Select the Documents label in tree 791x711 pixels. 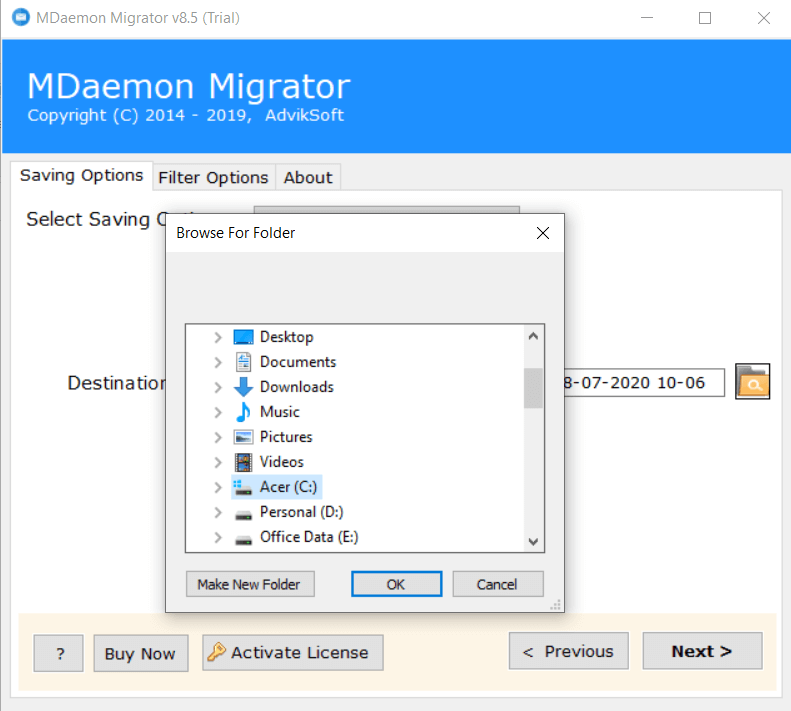click(x=298, y=362)
